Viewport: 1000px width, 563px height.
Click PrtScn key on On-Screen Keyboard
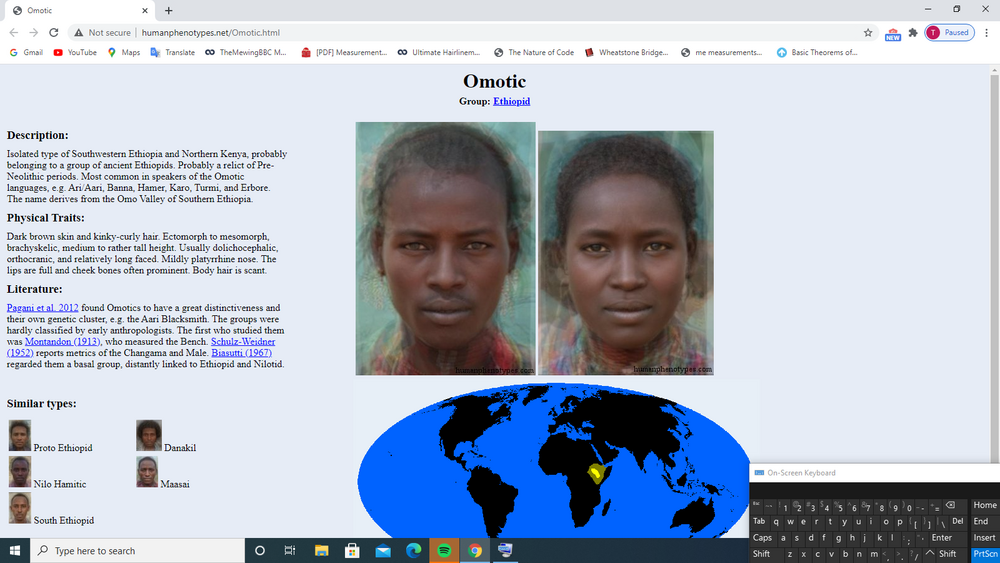(x=985, y=554)
